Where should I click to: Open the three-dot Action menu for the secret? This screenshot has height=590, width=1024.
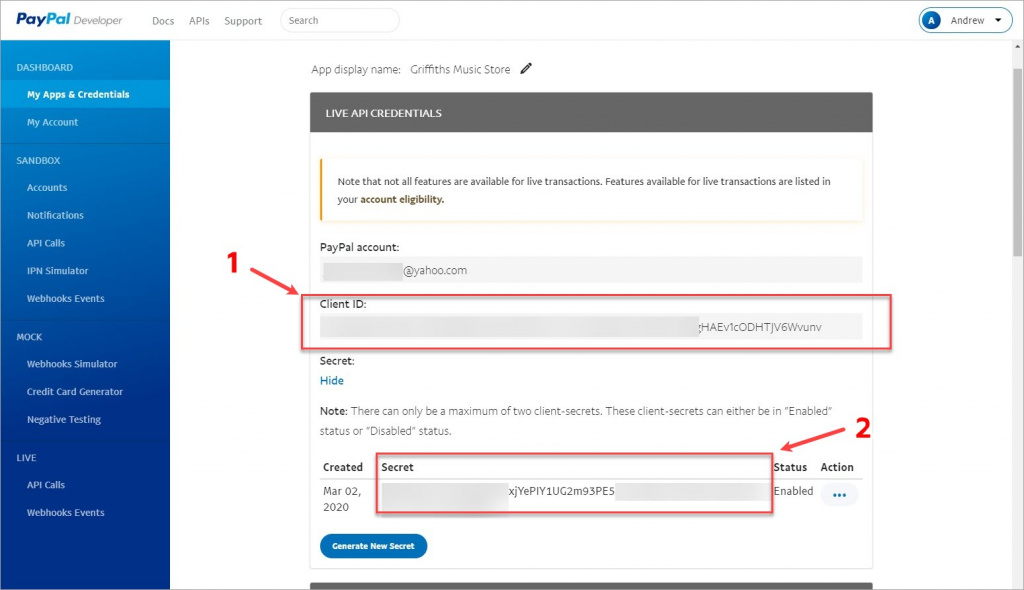tap(839, 495)
